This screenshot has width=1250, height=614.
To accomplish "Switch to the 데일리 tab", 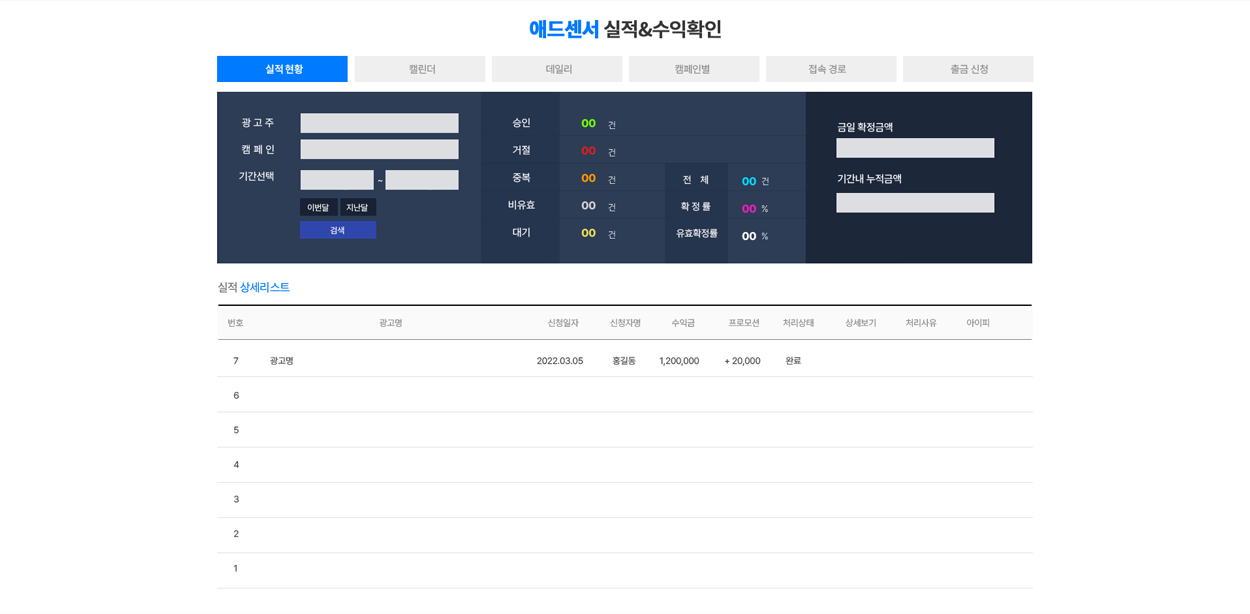I will tap(557, 69).
